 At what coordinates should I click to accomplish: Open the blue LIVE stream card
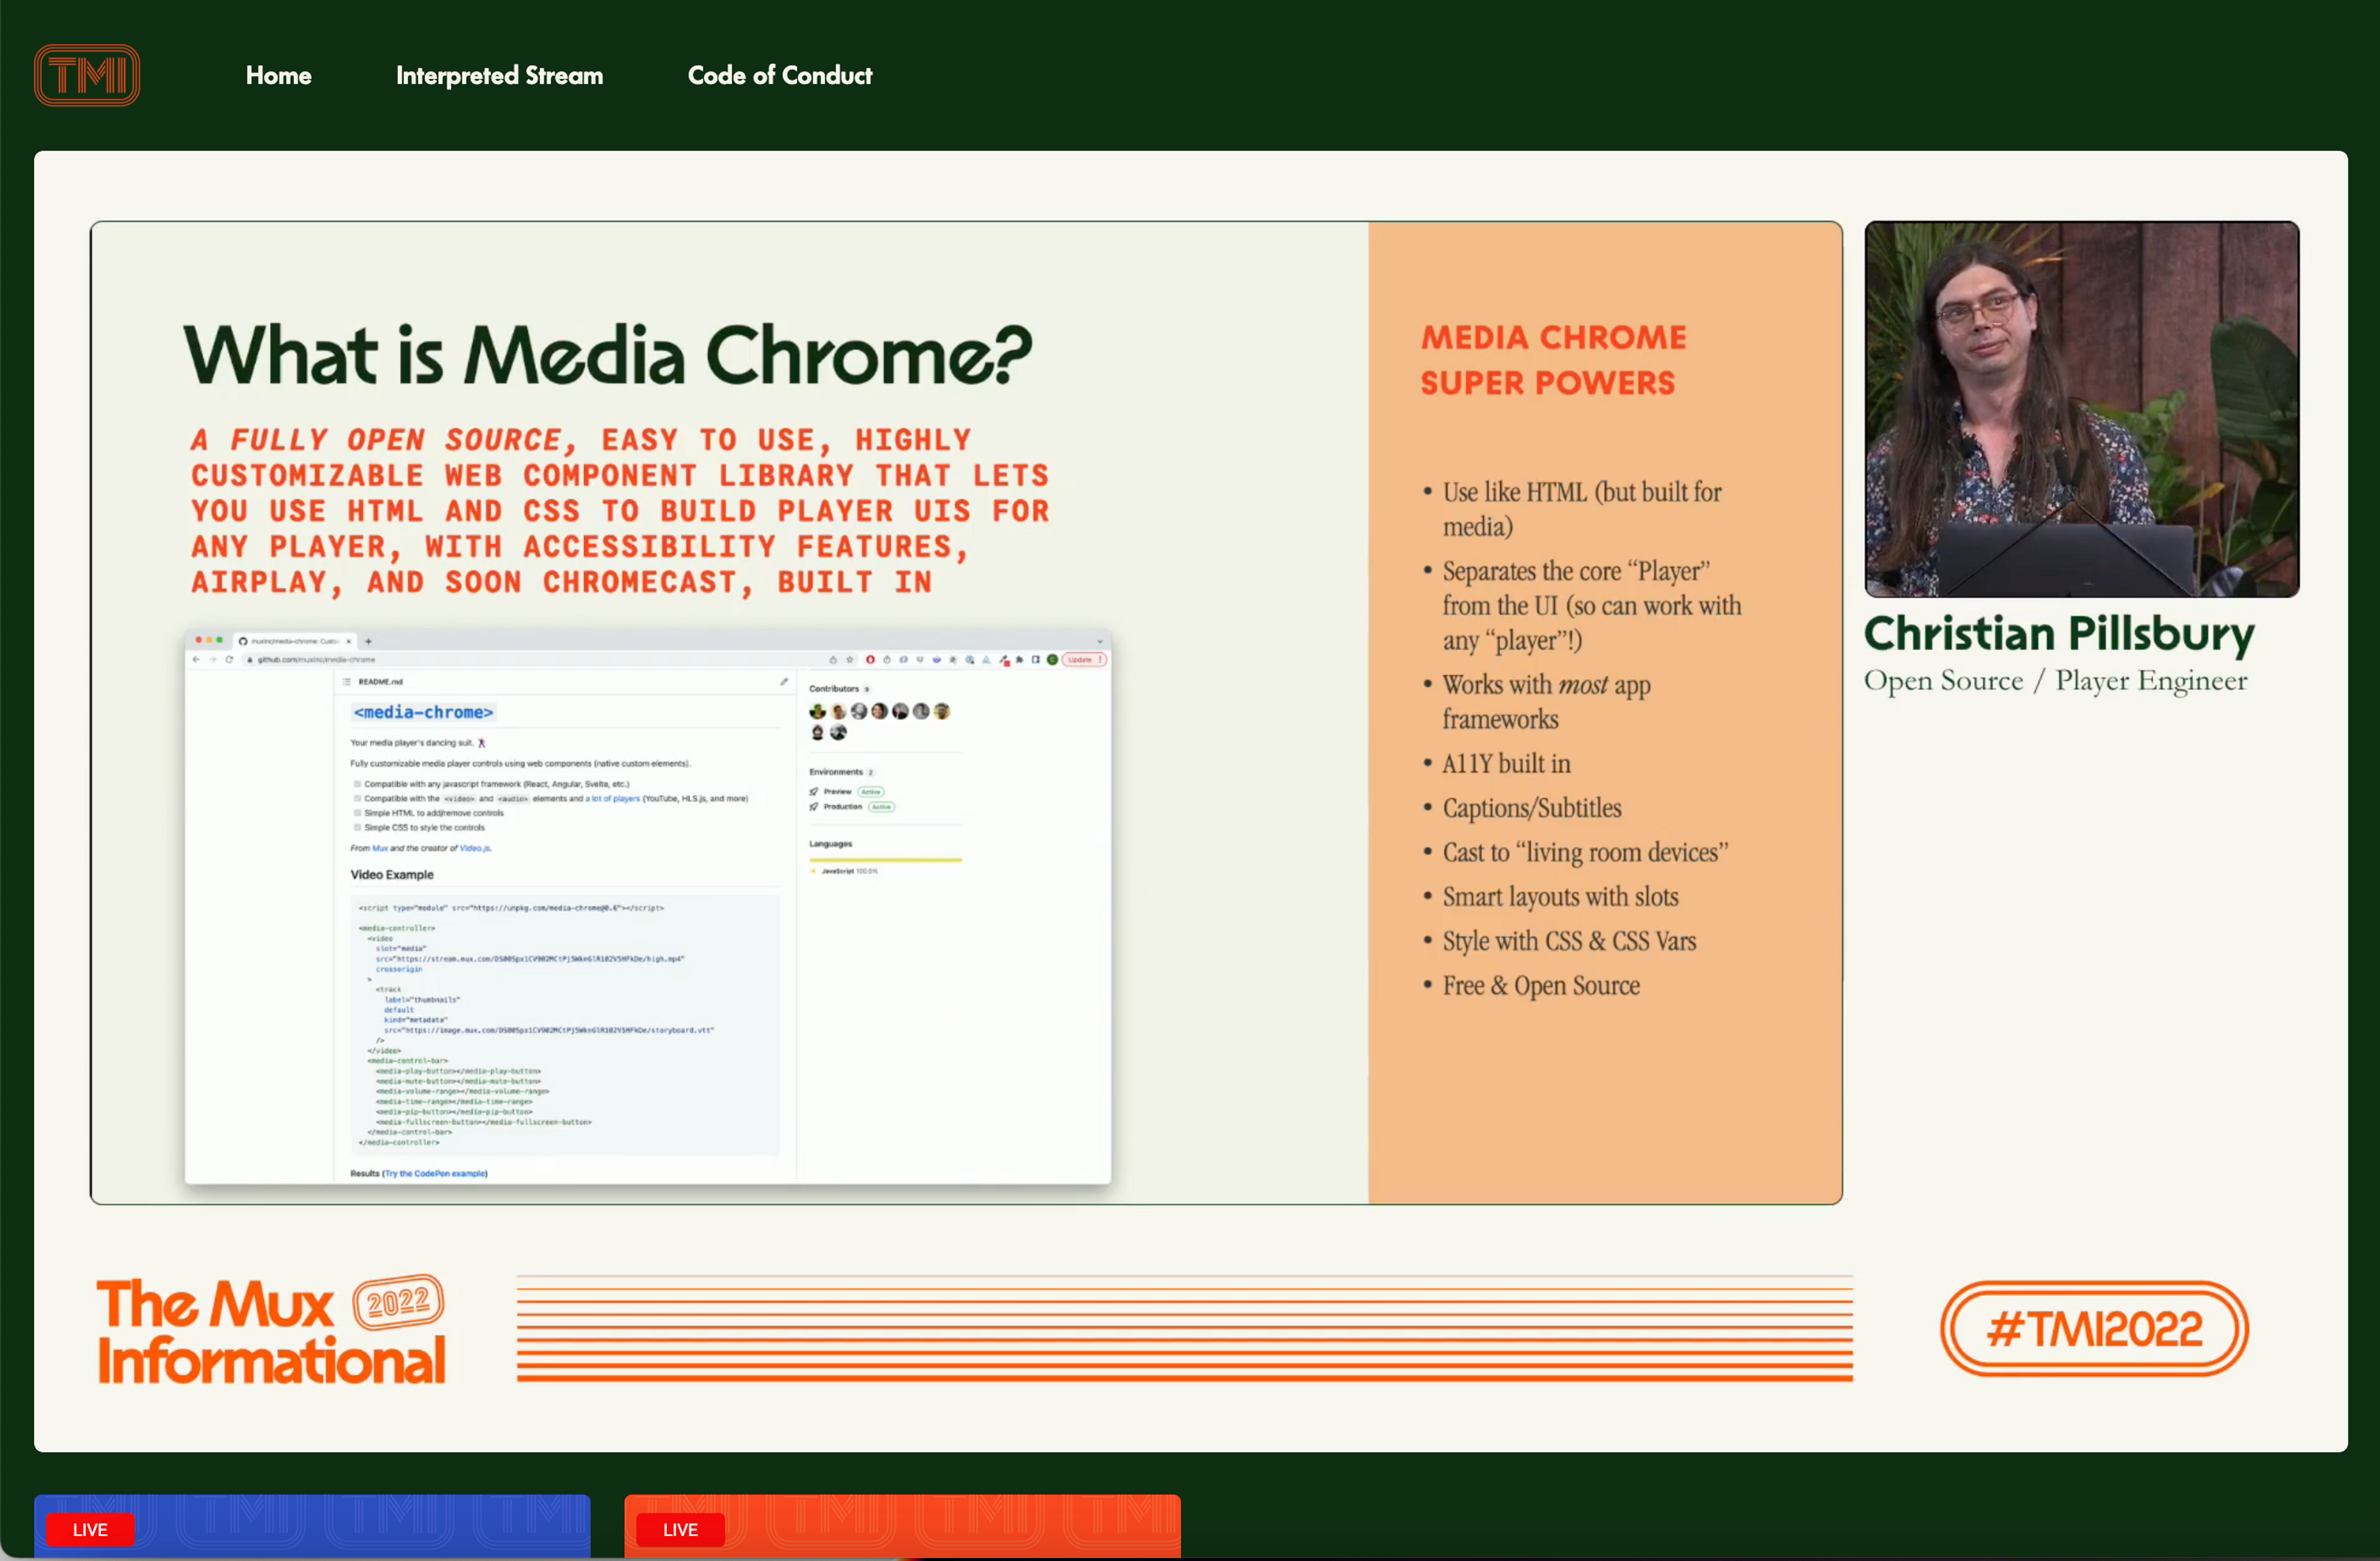(312, 1526)
